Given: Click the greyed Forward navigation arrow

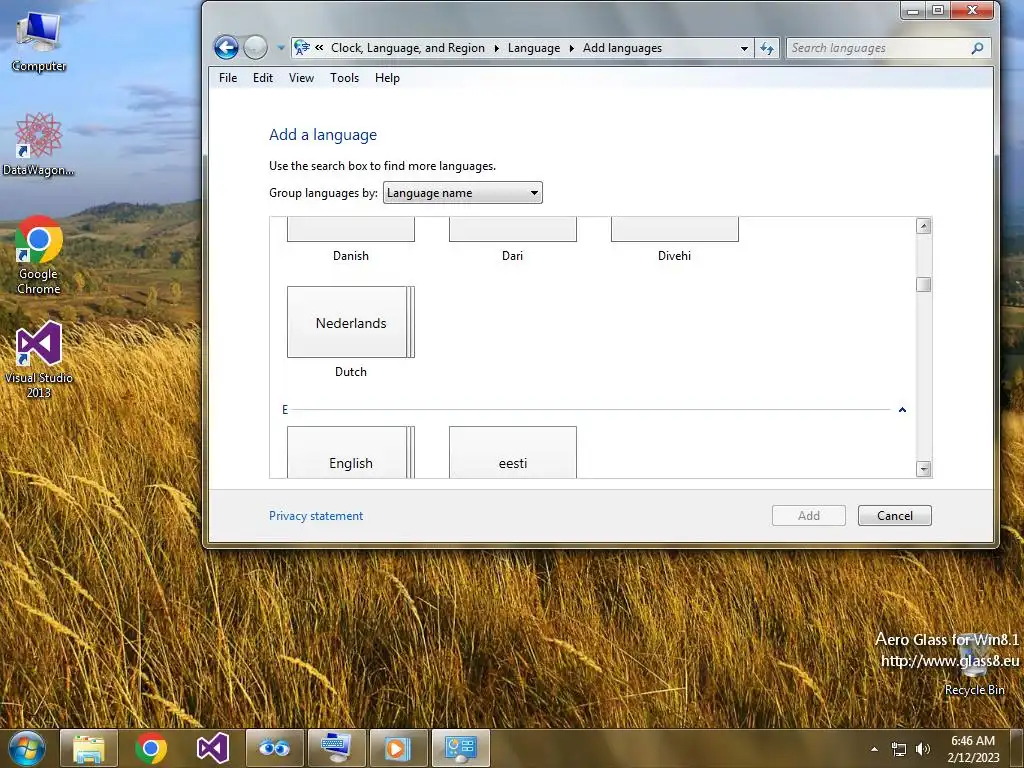Looking at the screenshot, I should click(x=255, y=47).
